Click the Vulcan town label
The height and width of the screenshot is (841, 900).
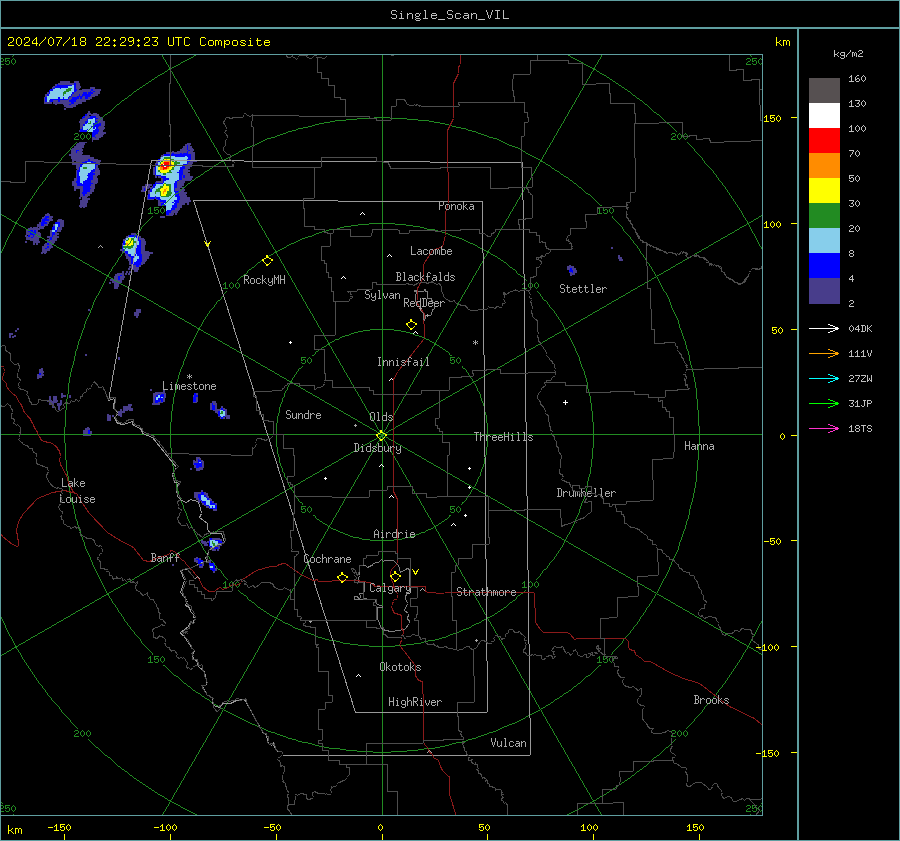pos(508,743)
